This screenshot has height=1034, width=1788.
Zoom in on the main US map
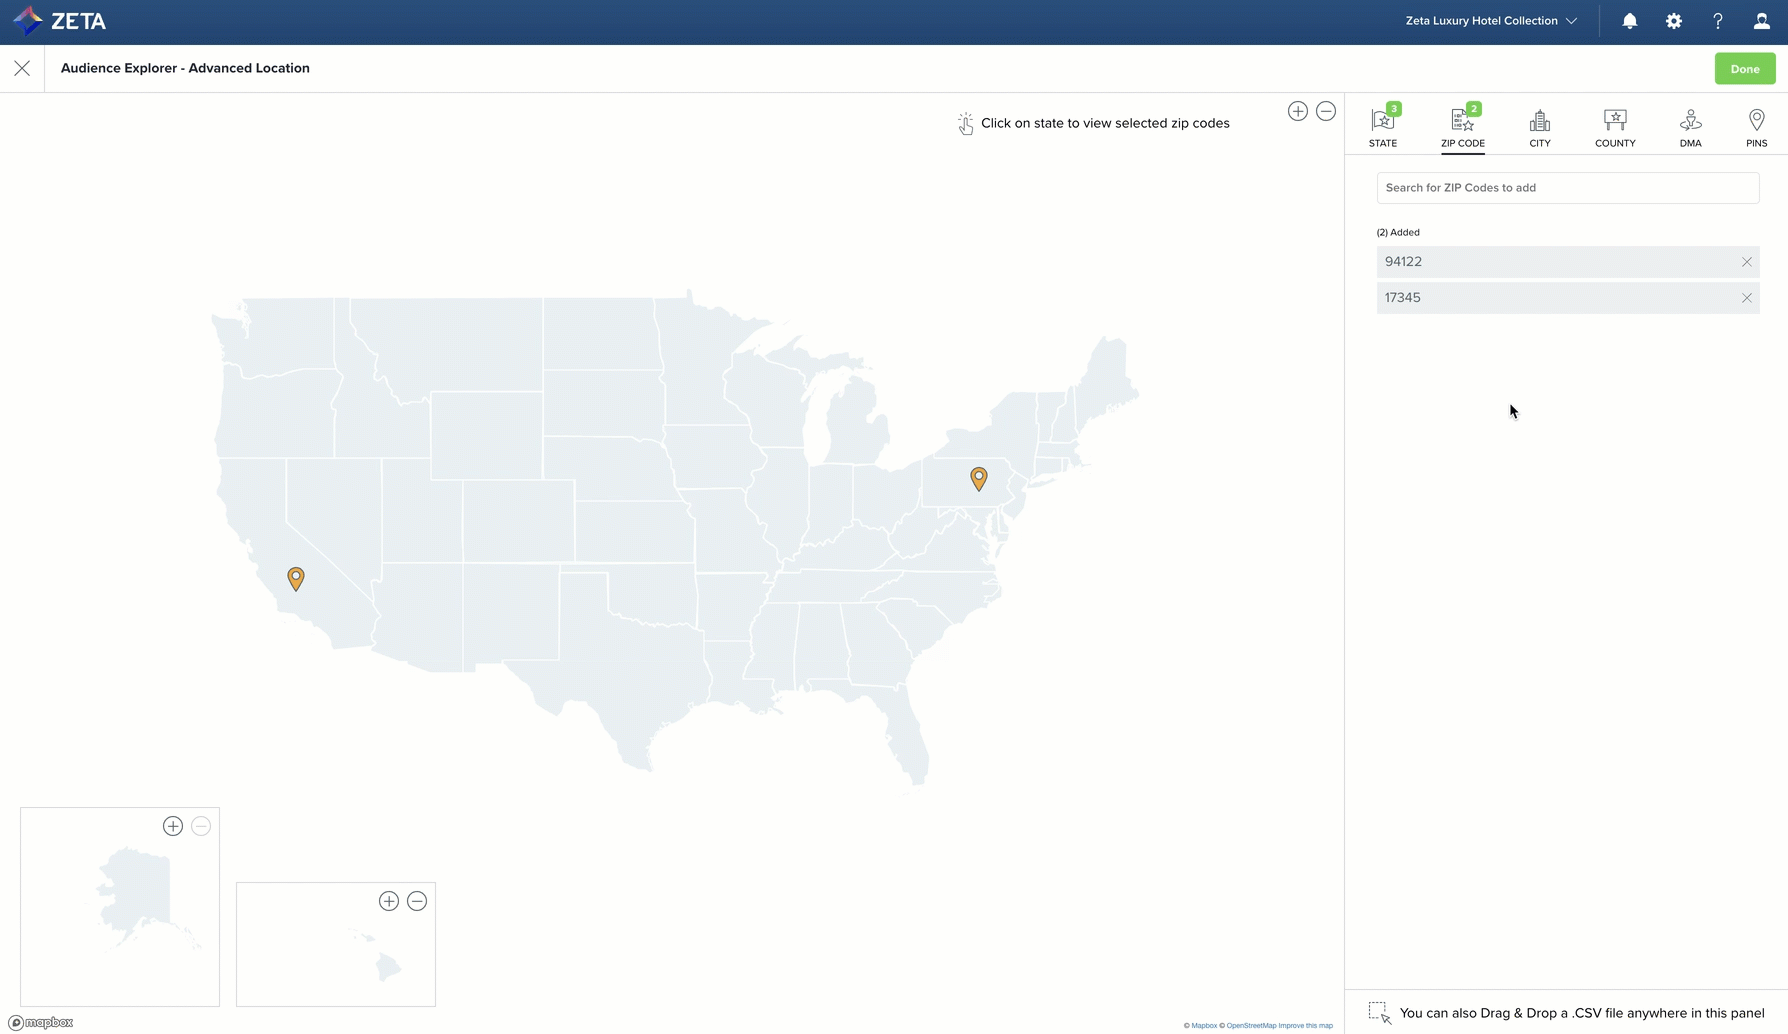click(x=1297, y=111)
